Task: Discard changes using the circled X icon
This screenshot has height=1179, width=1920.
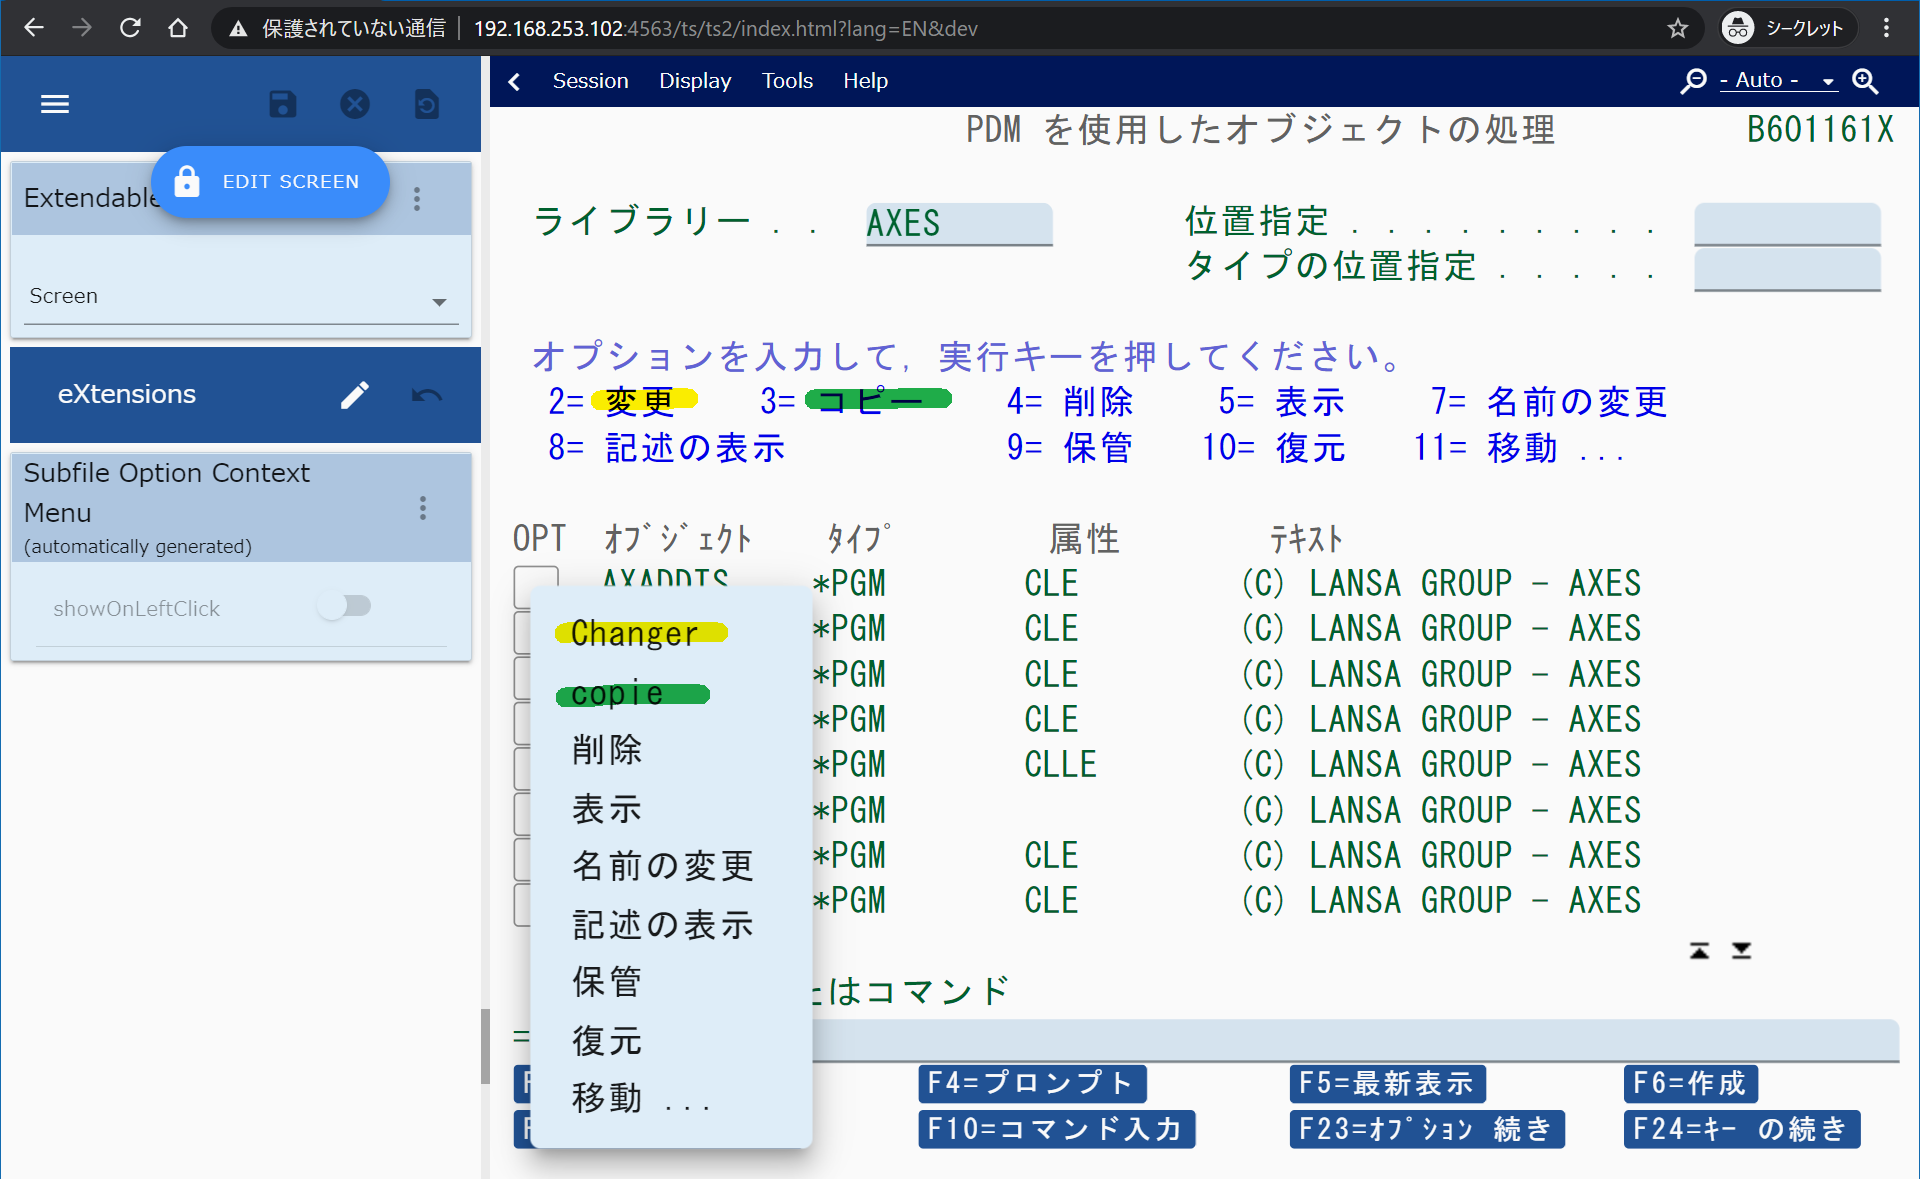Action: point(355,104)
